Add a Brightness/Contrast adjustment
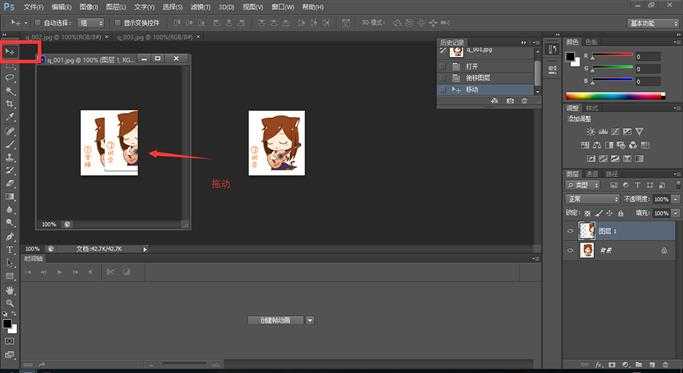 click(591, 131)
